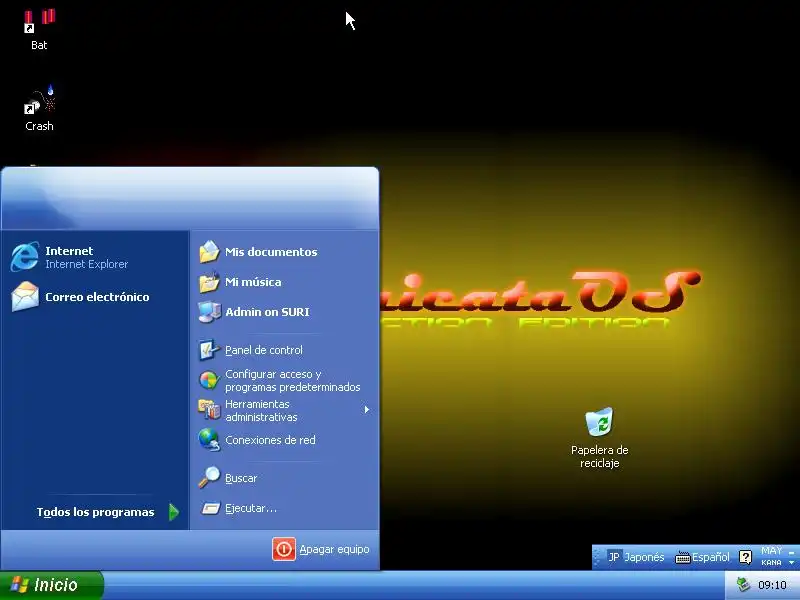Minimize the language bar
Screen dimensions: 800x600
(x=791, y=552)
